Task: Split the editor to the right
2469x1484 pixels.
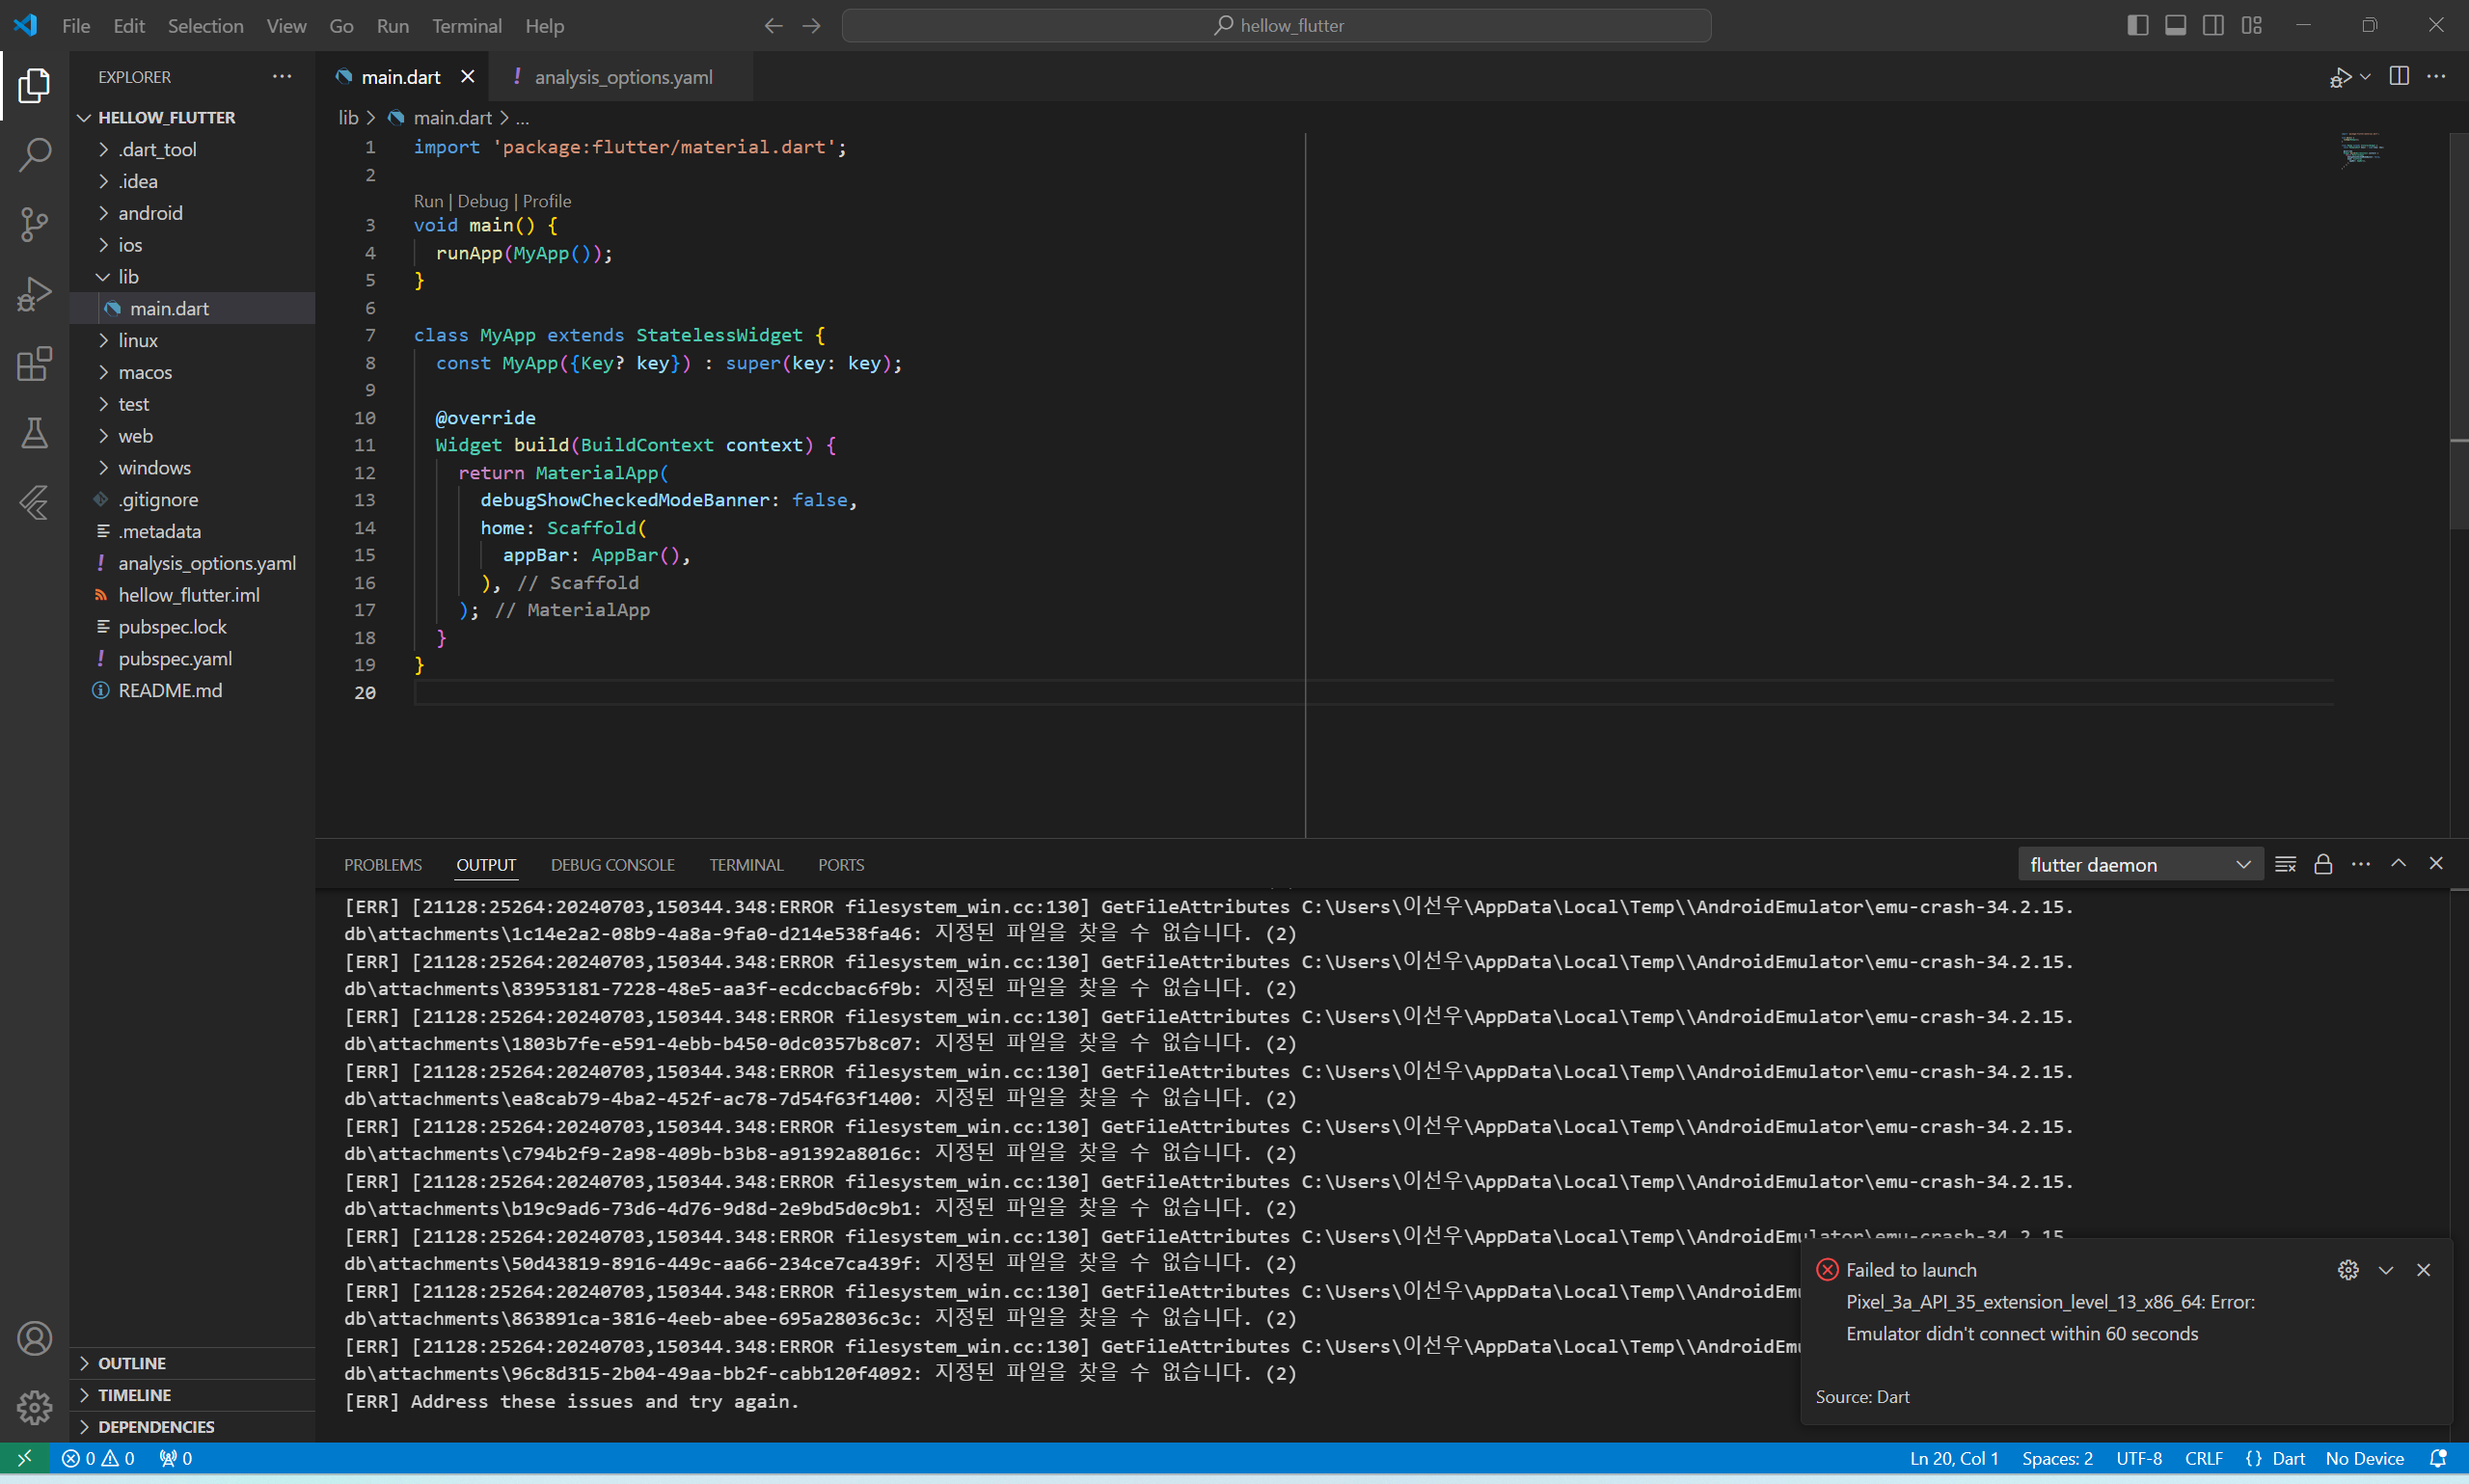Action: coord(2399,77)
